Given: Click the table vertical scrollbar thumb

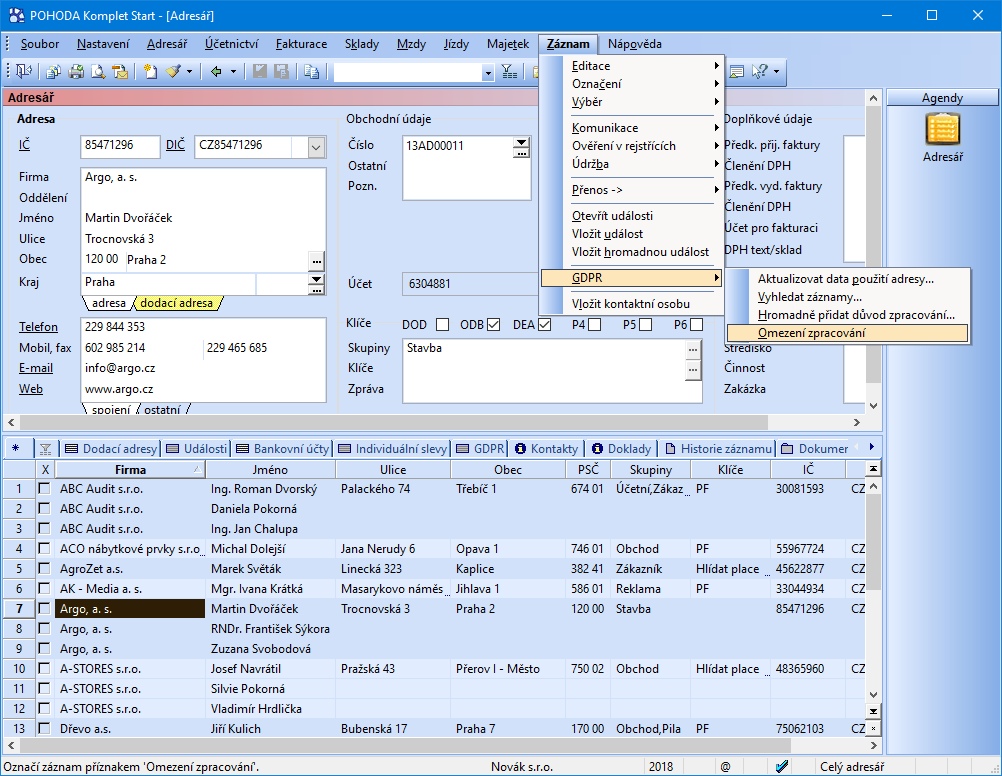Looking at the screenshot, I should [x=873, y=541].
